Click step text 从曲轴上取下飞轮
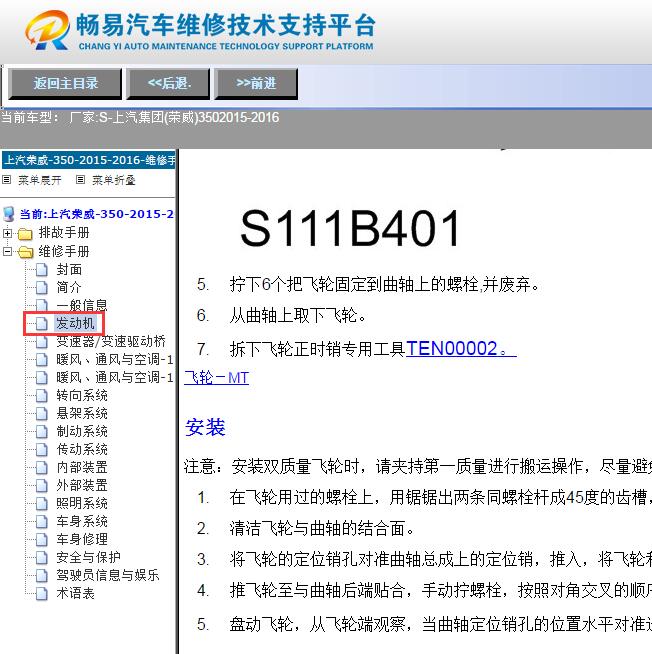This screenshot has width=652, height=654. coord(298,316)
